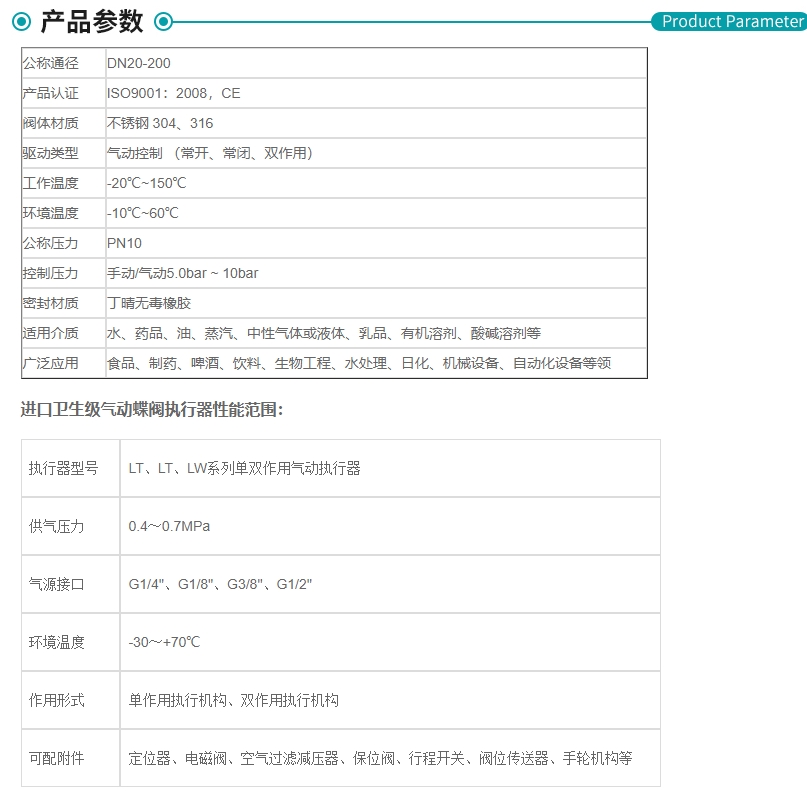The image size is (807, 791).
Task: Click the 产品认证 label
Action: [x=50, y=93]
